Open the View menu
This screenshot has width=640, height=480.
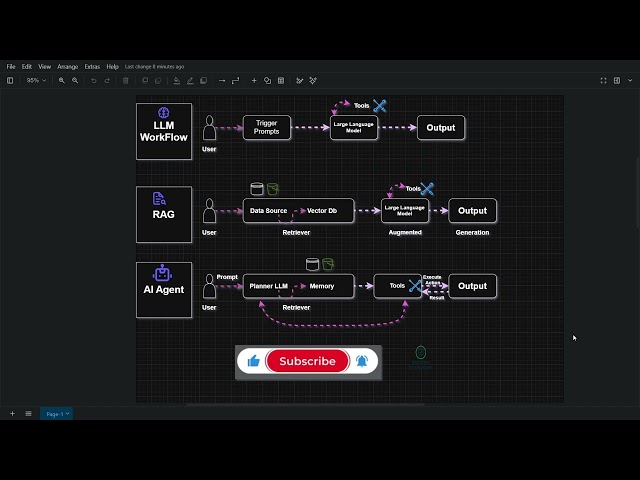point(44,67)
